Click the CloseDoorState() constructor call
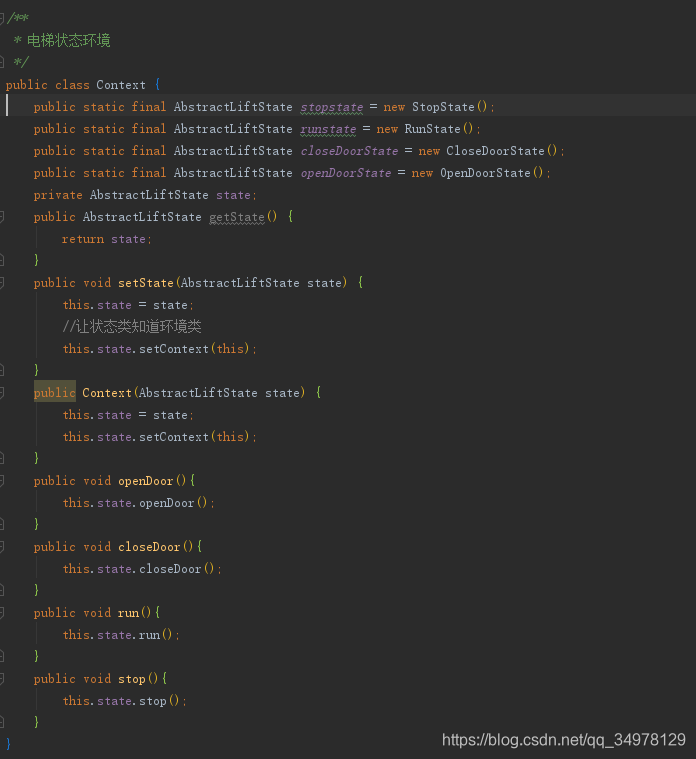Viewport: 696px width, 759px height. click(x=501, y=151)
